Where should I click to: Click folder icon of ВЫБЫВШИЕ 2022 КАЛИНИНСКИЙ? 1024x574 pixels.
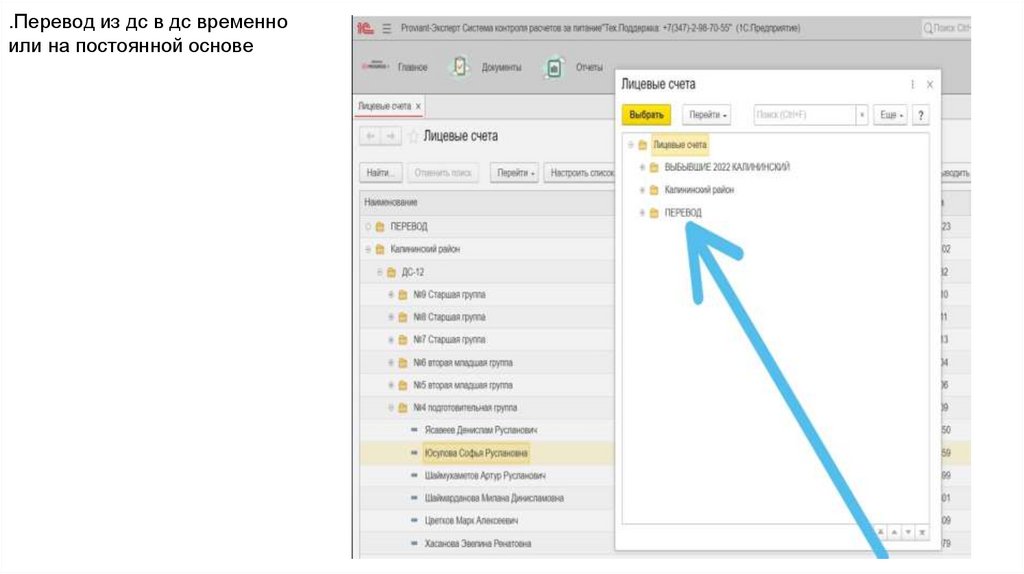(x=654, y=168)
